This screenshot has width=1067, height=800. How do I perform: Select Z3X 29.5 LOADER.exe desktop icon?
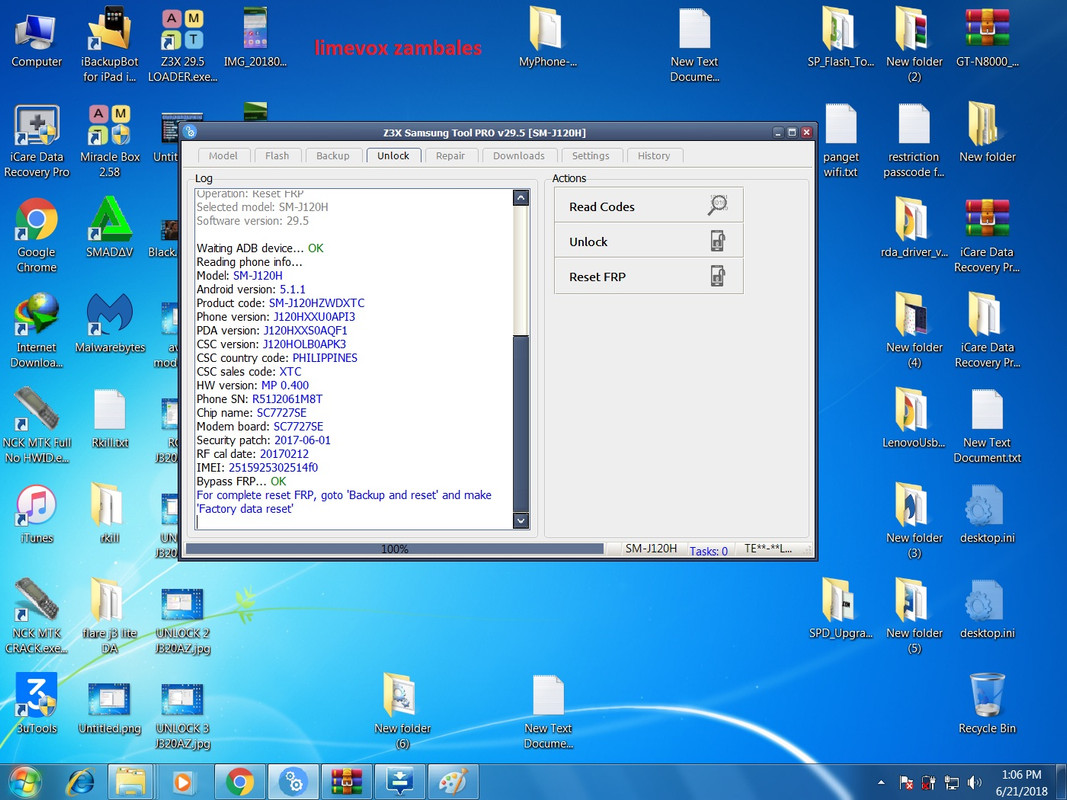point(182,45)
